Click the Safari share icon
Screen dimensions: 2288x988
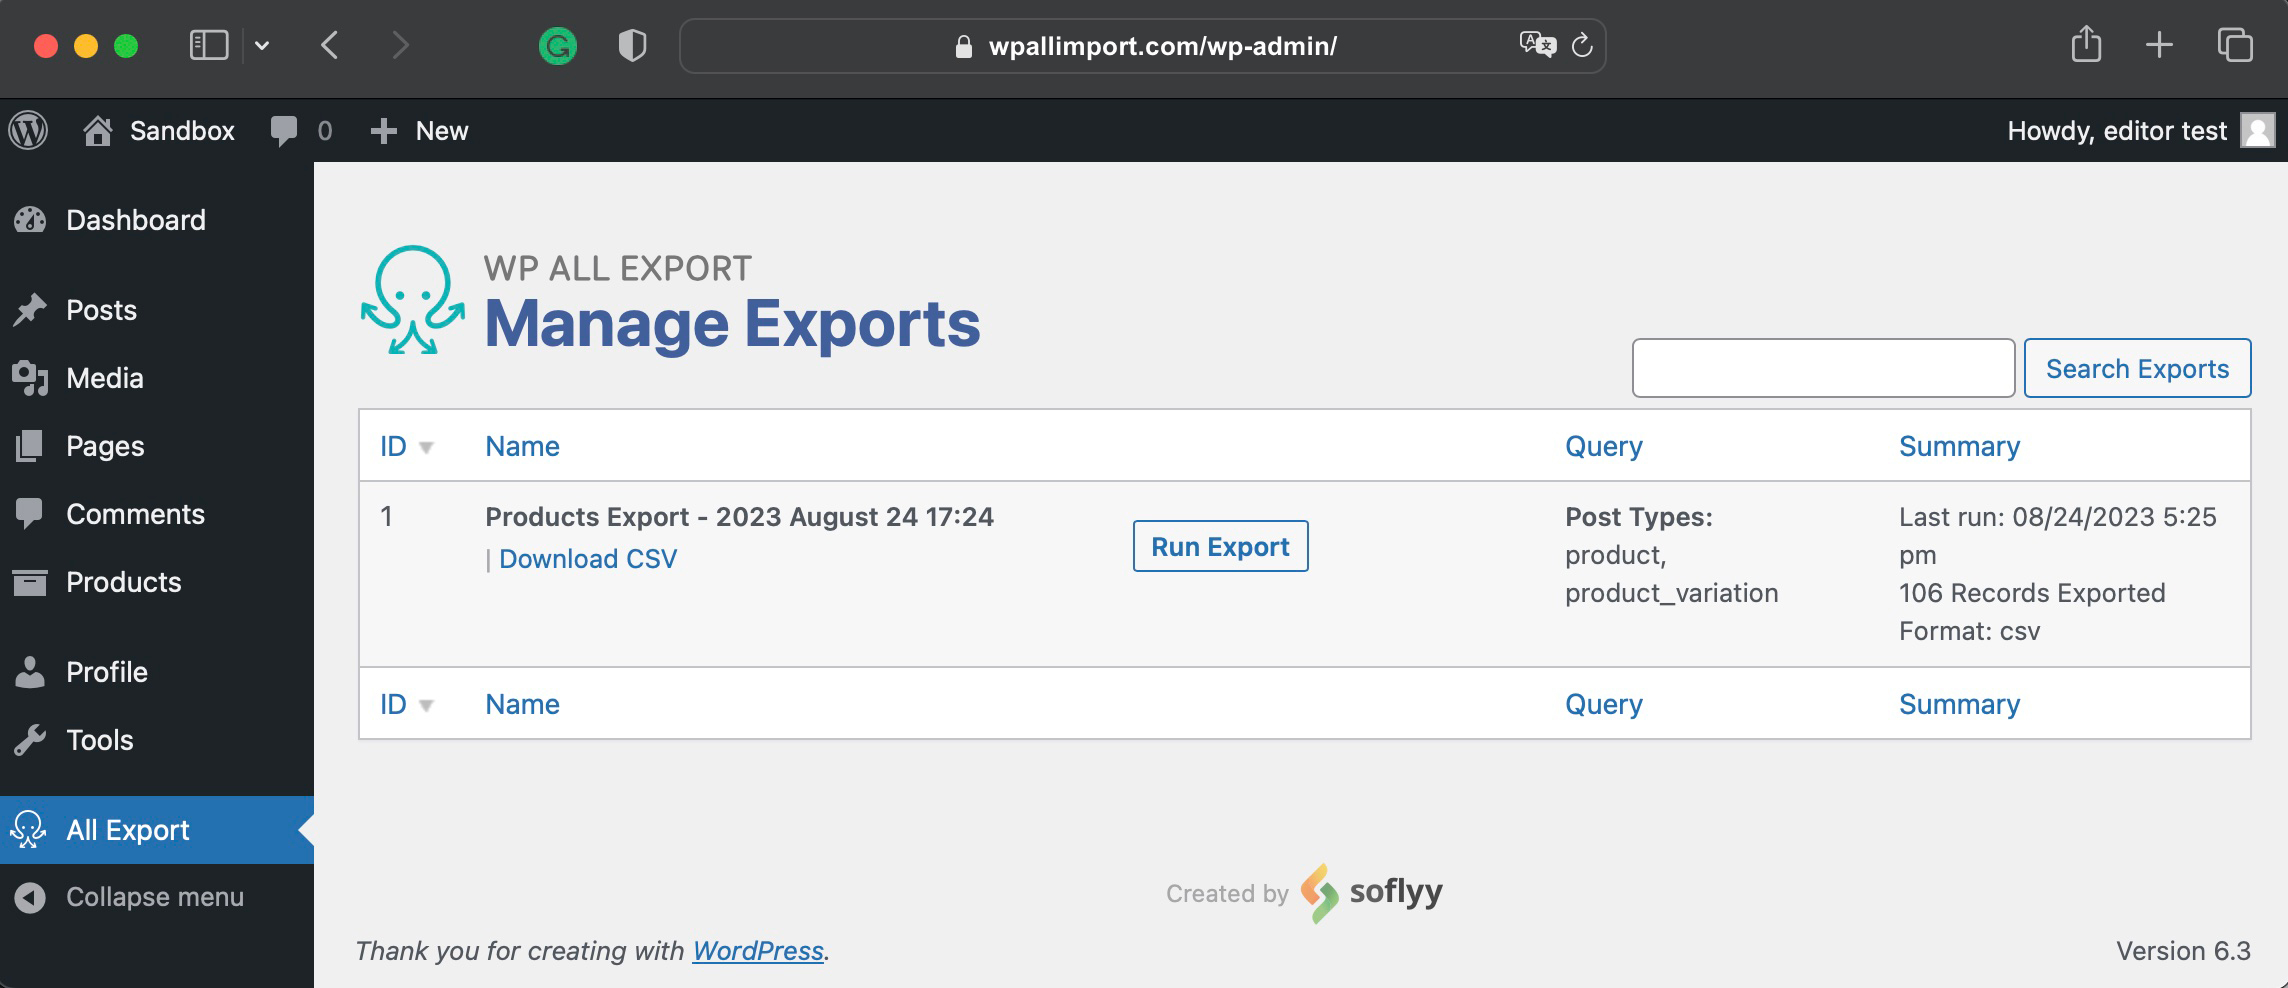point(2086,45)
